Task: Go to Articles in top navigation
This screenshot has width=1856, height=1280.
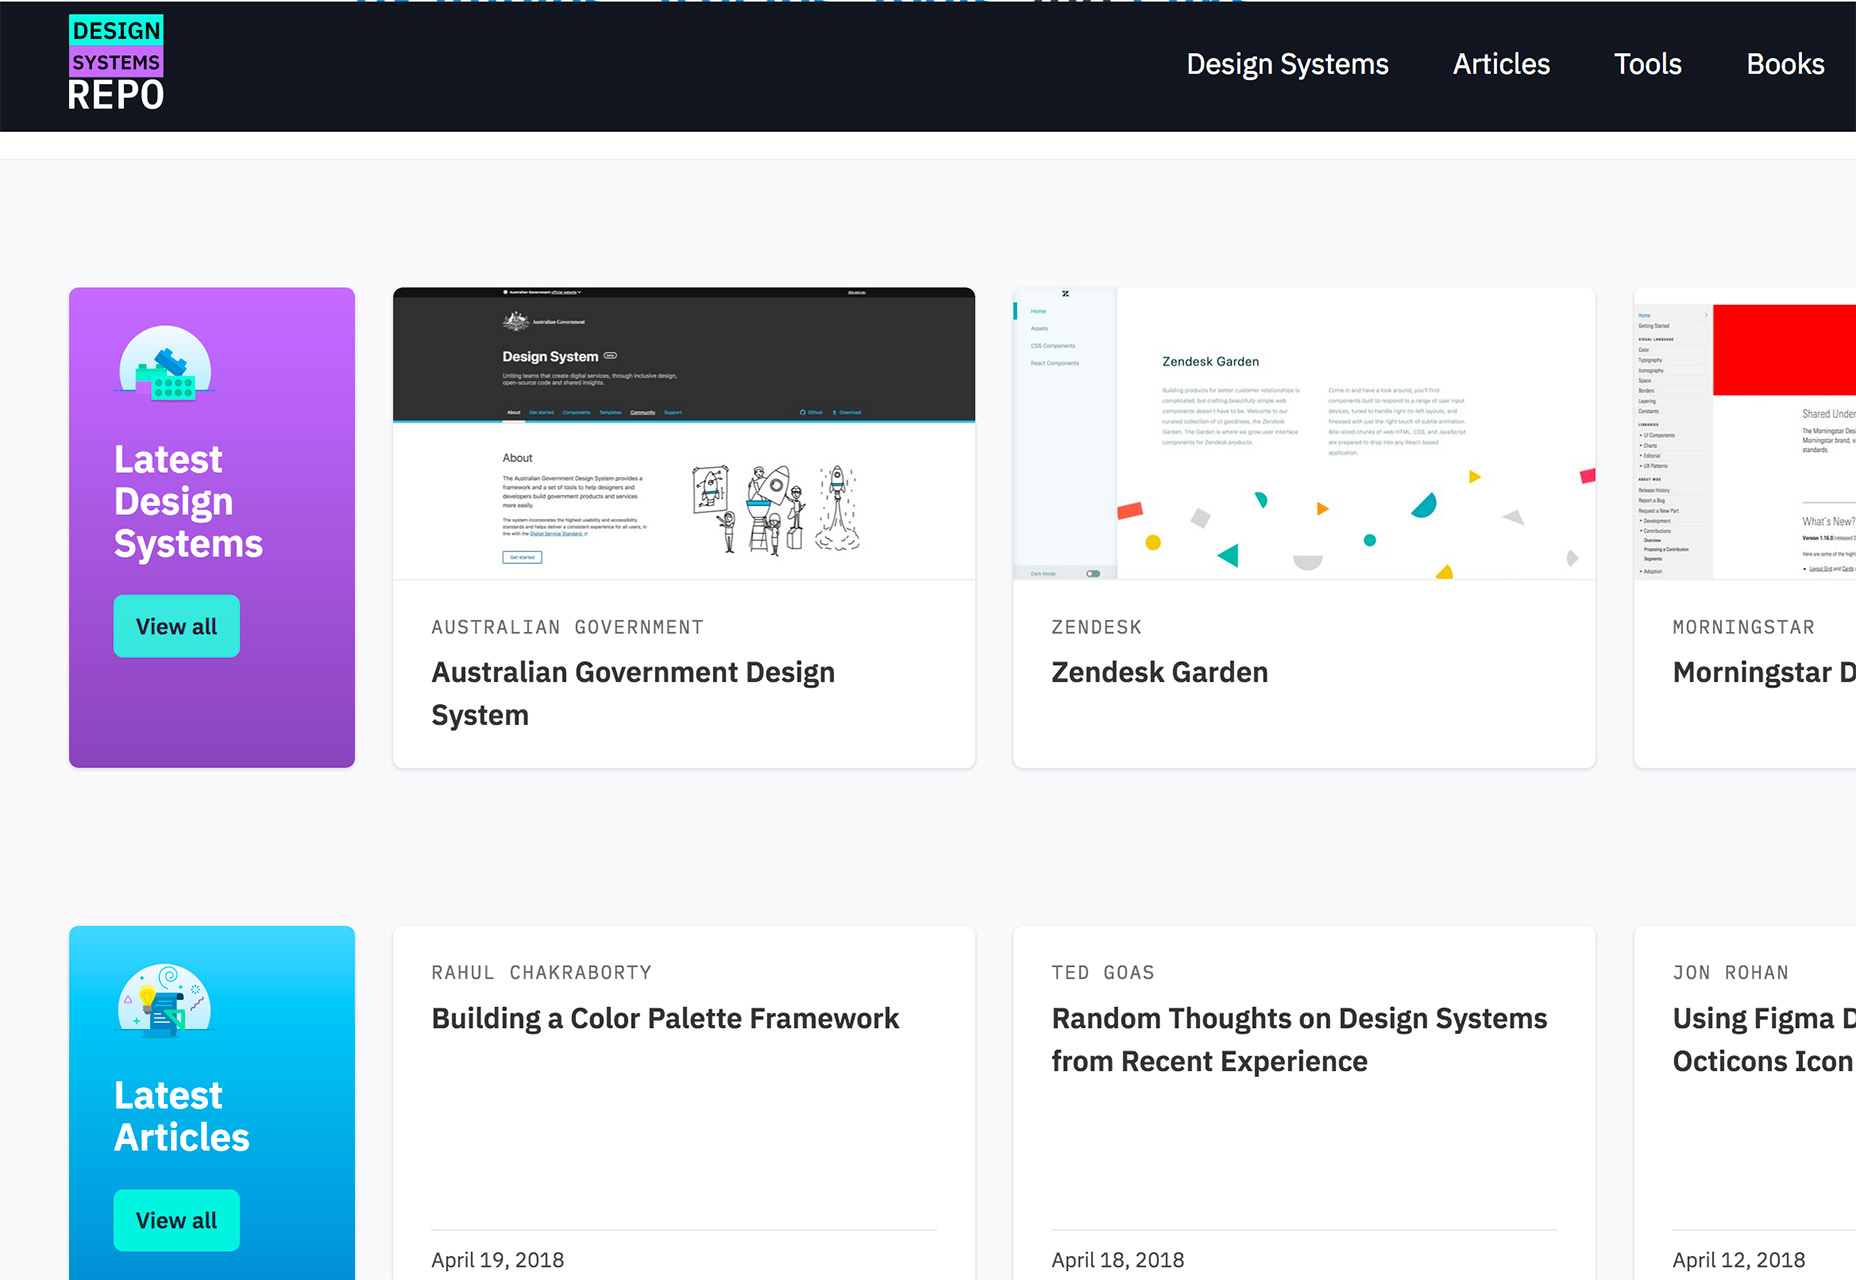Action: pyautogui.click(x=1501, y=64)
